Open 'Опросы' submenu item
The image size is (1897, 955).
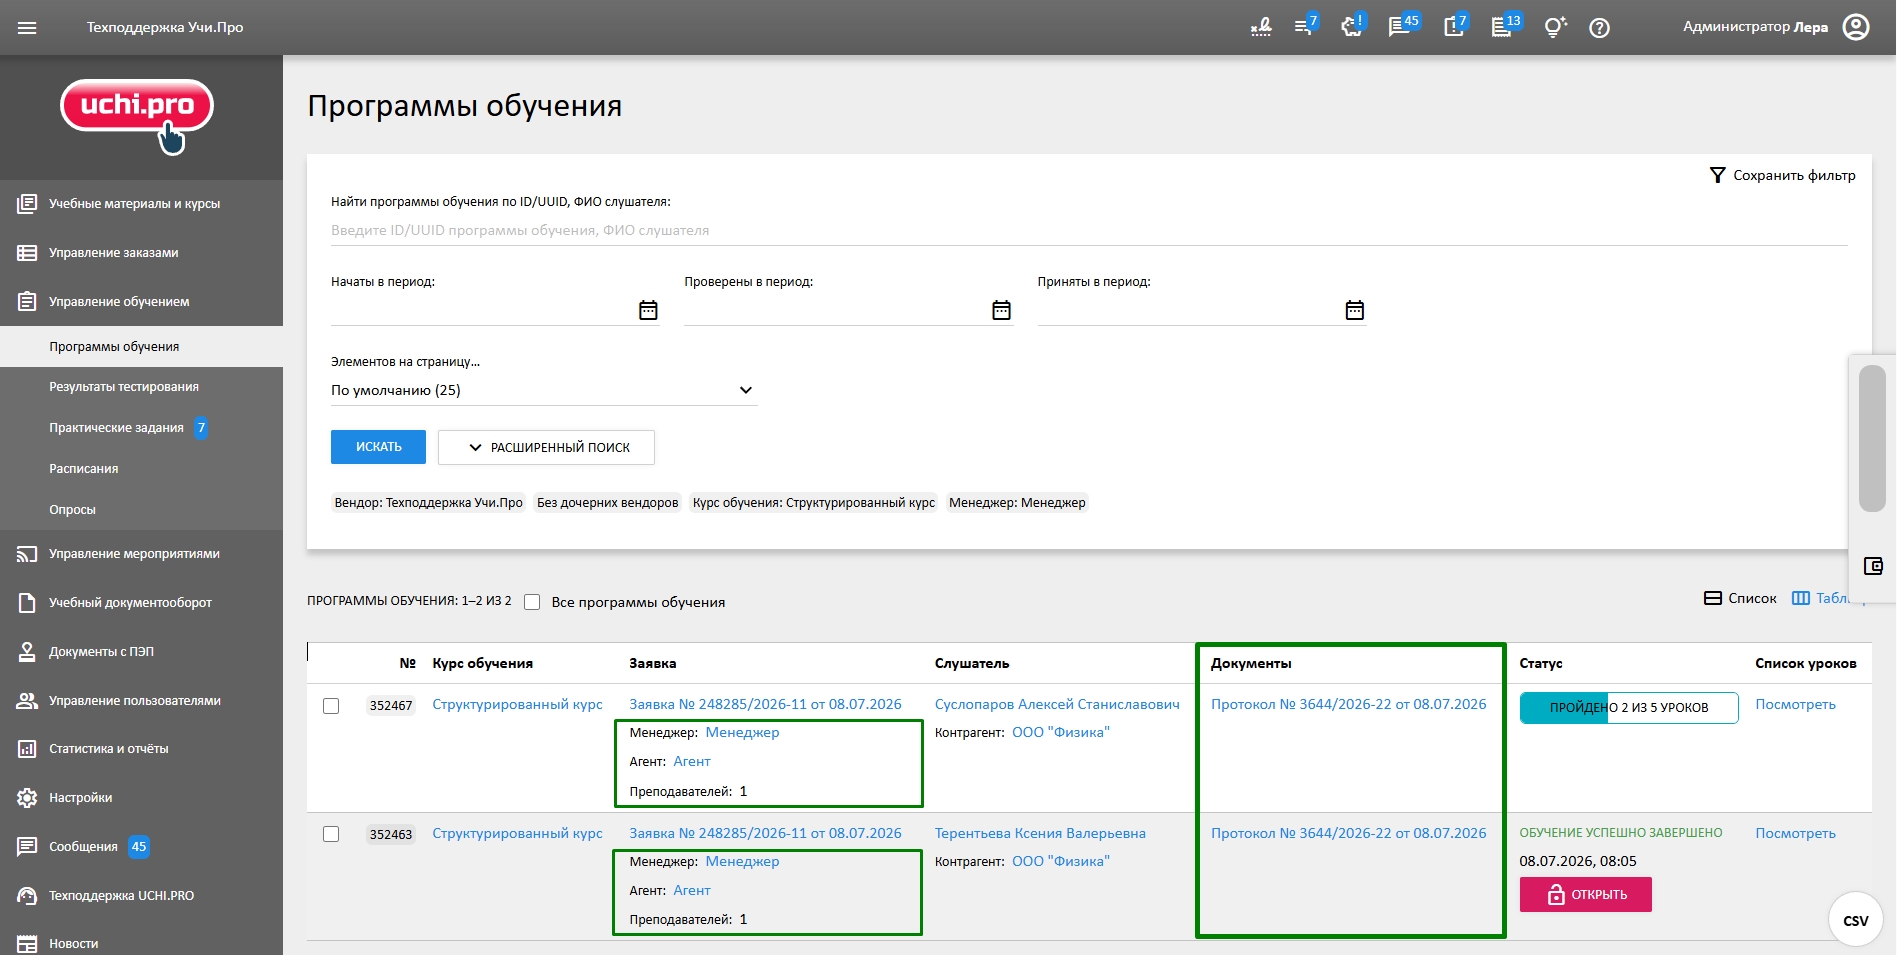coord(141,510)
